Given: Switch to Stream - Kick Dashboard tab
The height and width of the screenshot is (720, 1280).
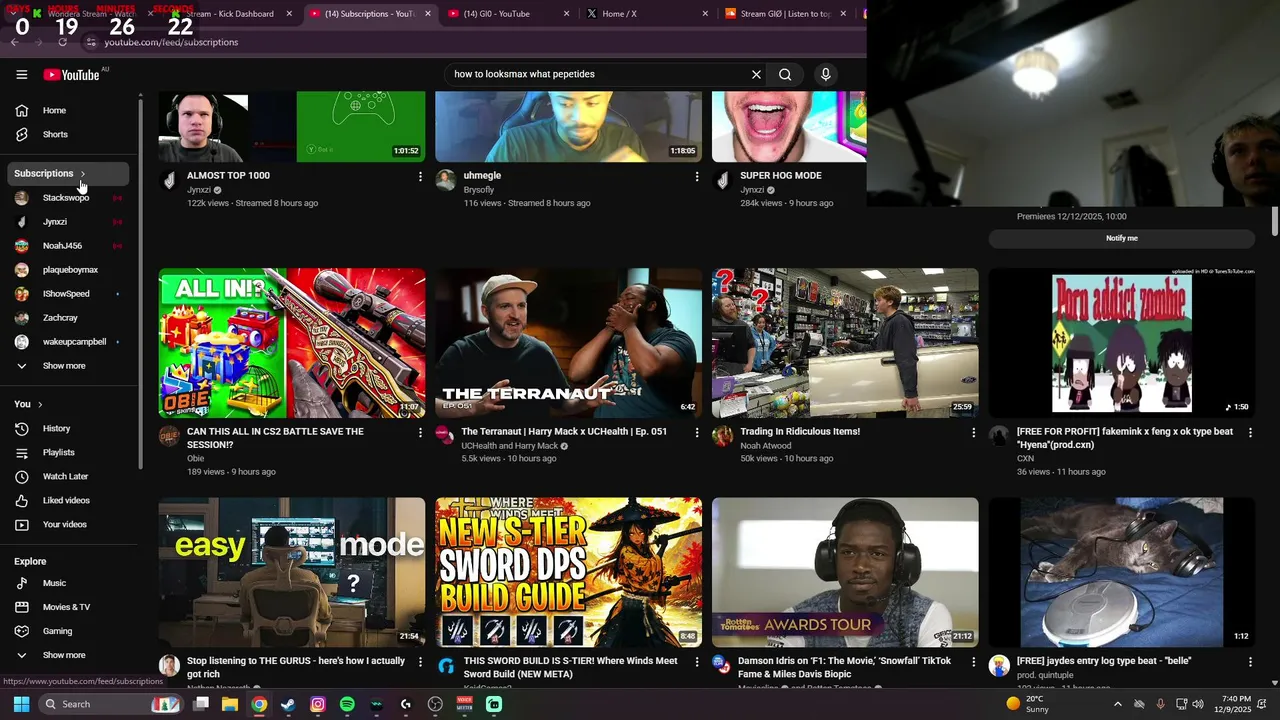Looking at the screenshot, I should pos(230,14).
